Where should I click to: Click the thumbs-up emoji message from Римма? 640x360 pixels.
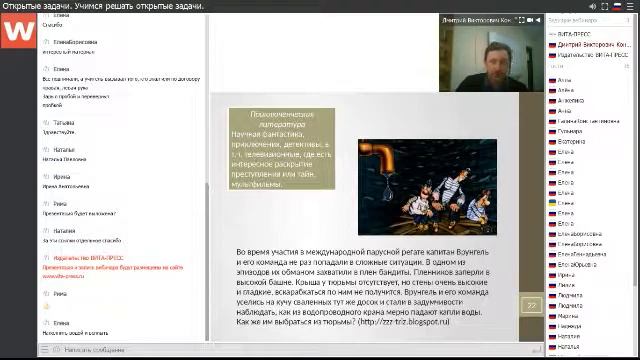pyautogui.click(x=46, y=306)
